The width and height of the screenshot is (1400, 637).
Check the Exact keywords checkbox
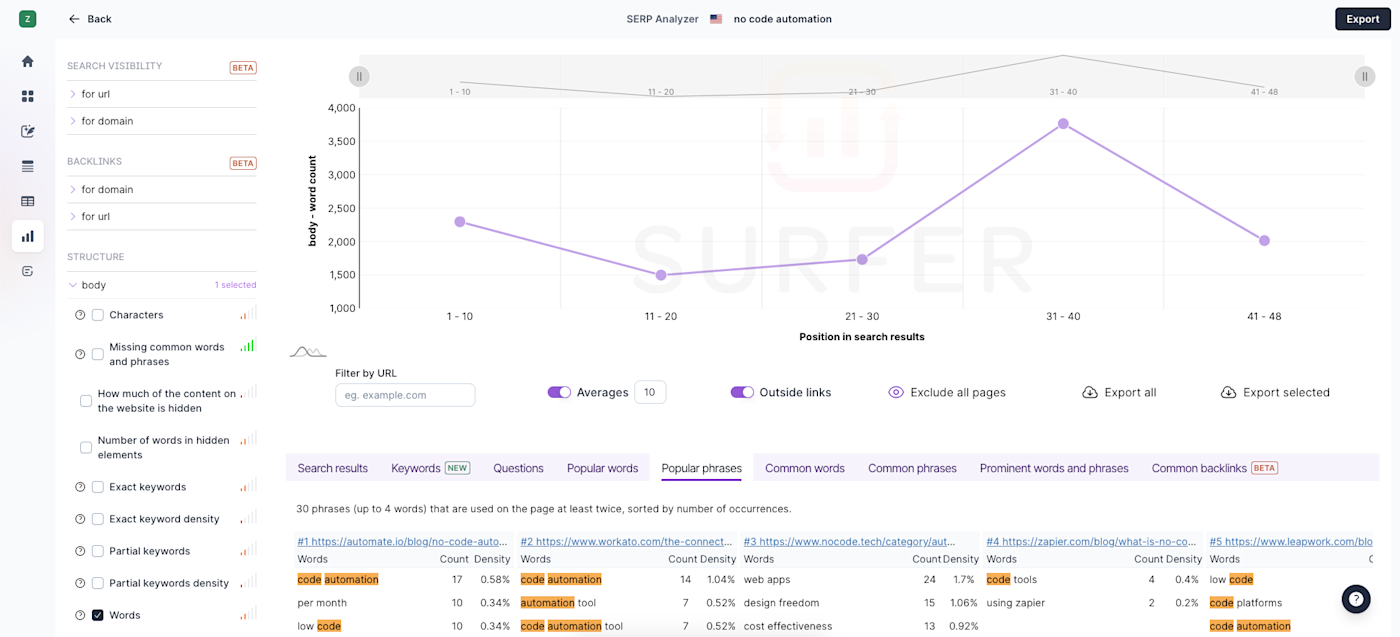(98, 487)
